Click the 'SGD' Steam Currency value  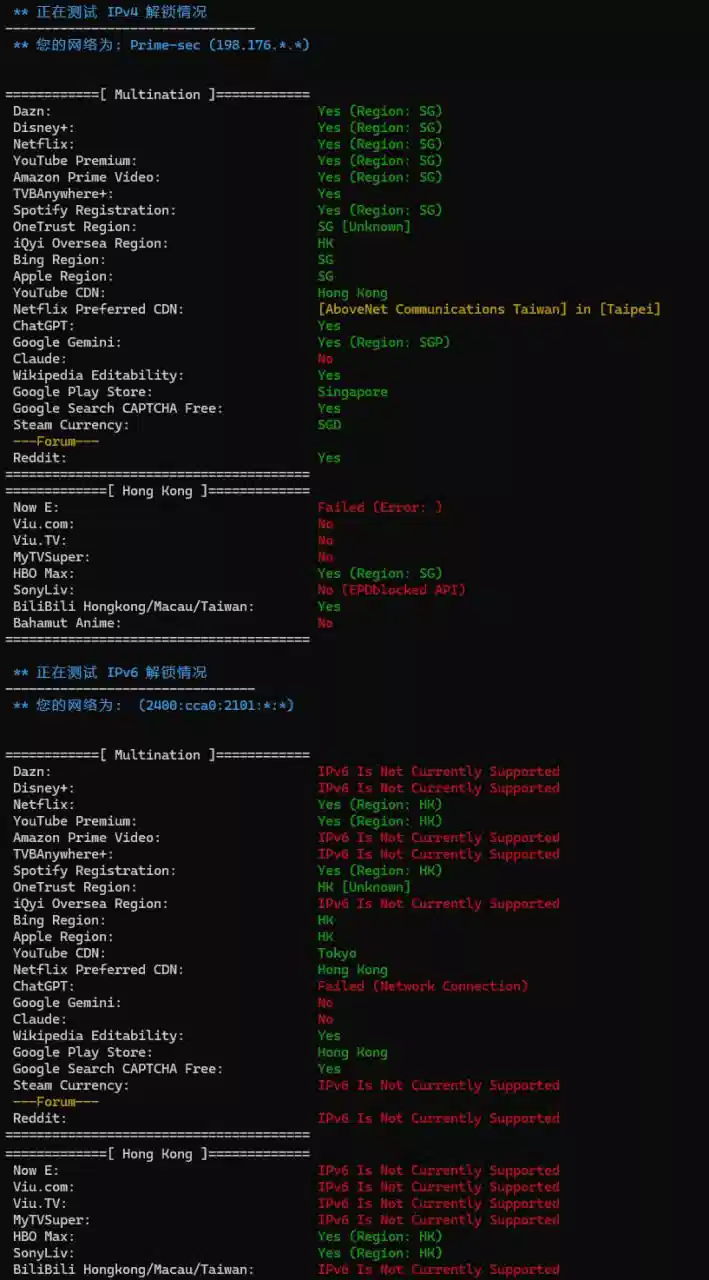point(329,425)
